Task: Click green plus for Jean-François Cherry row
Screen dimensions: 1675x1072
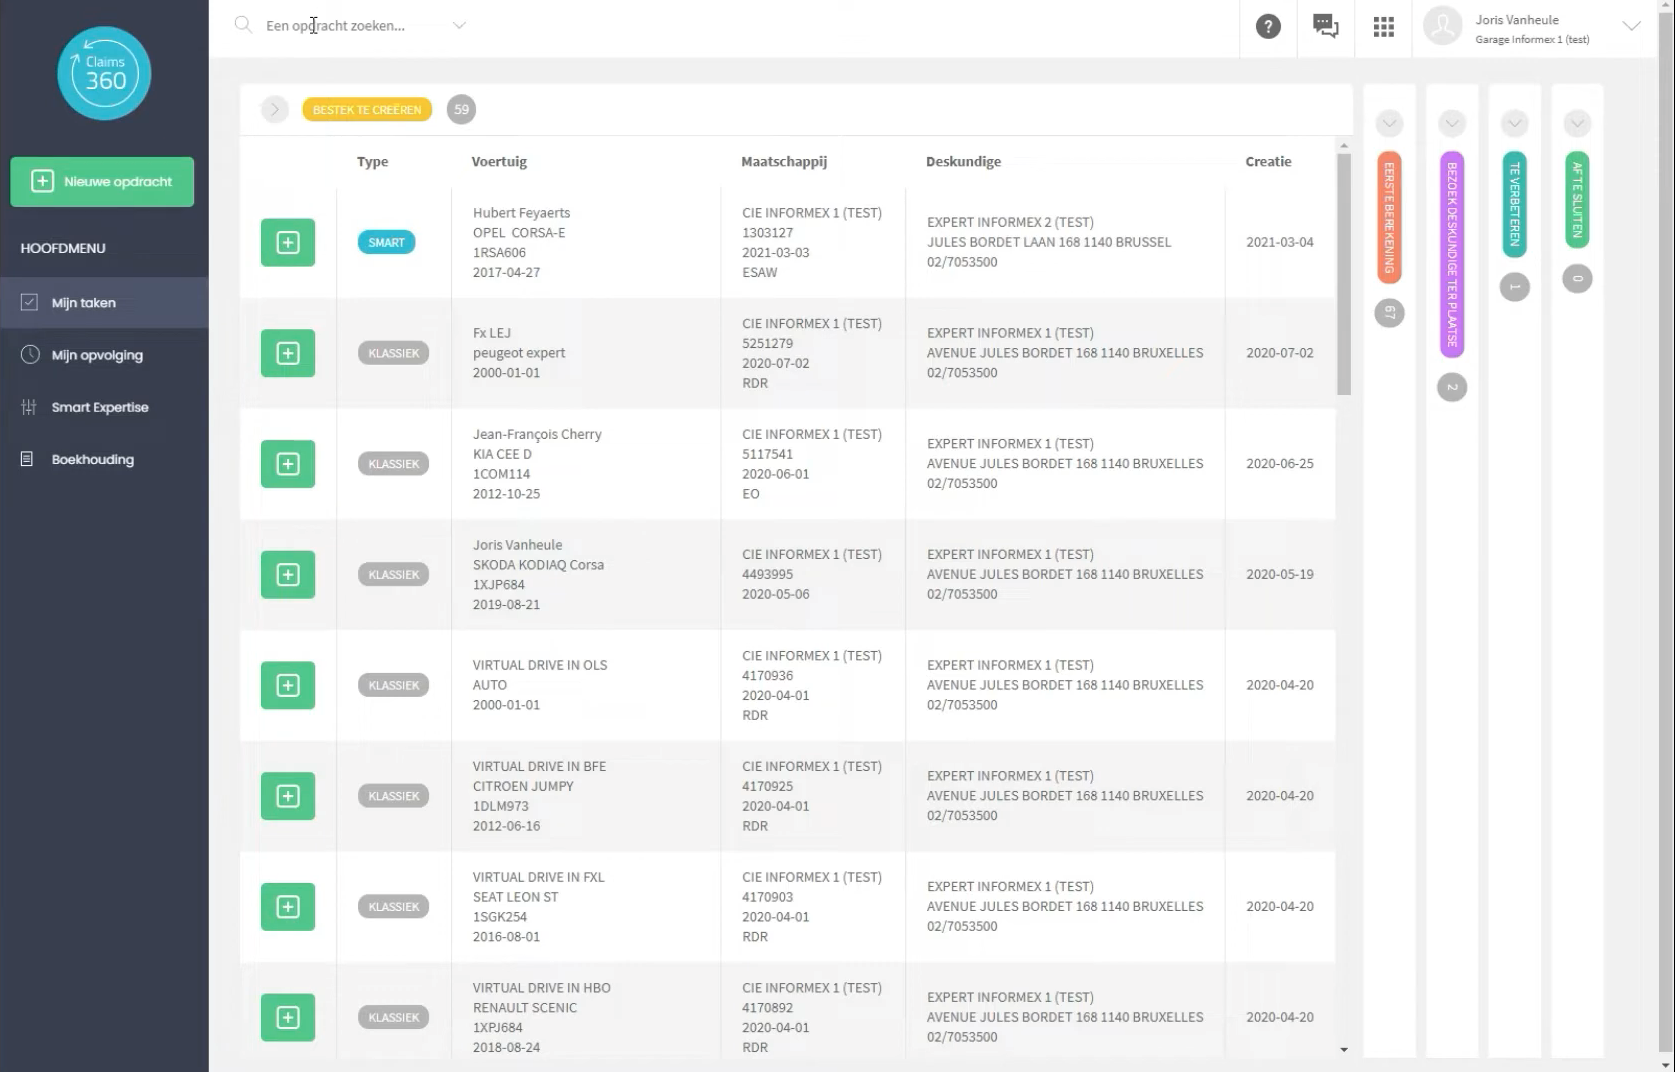Action: pos(288,464)
